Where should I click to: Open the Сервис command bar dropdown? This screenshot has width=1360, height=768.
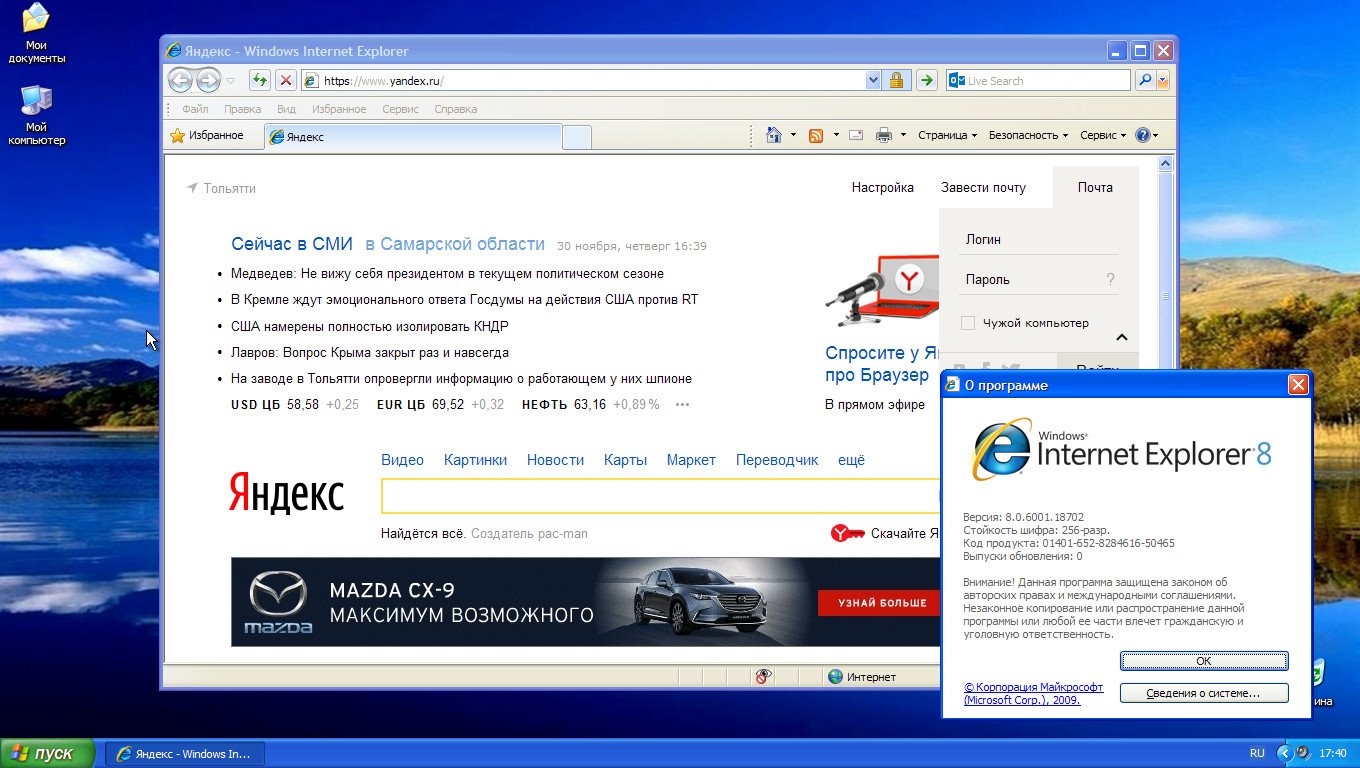click(x=1103, y=135)
